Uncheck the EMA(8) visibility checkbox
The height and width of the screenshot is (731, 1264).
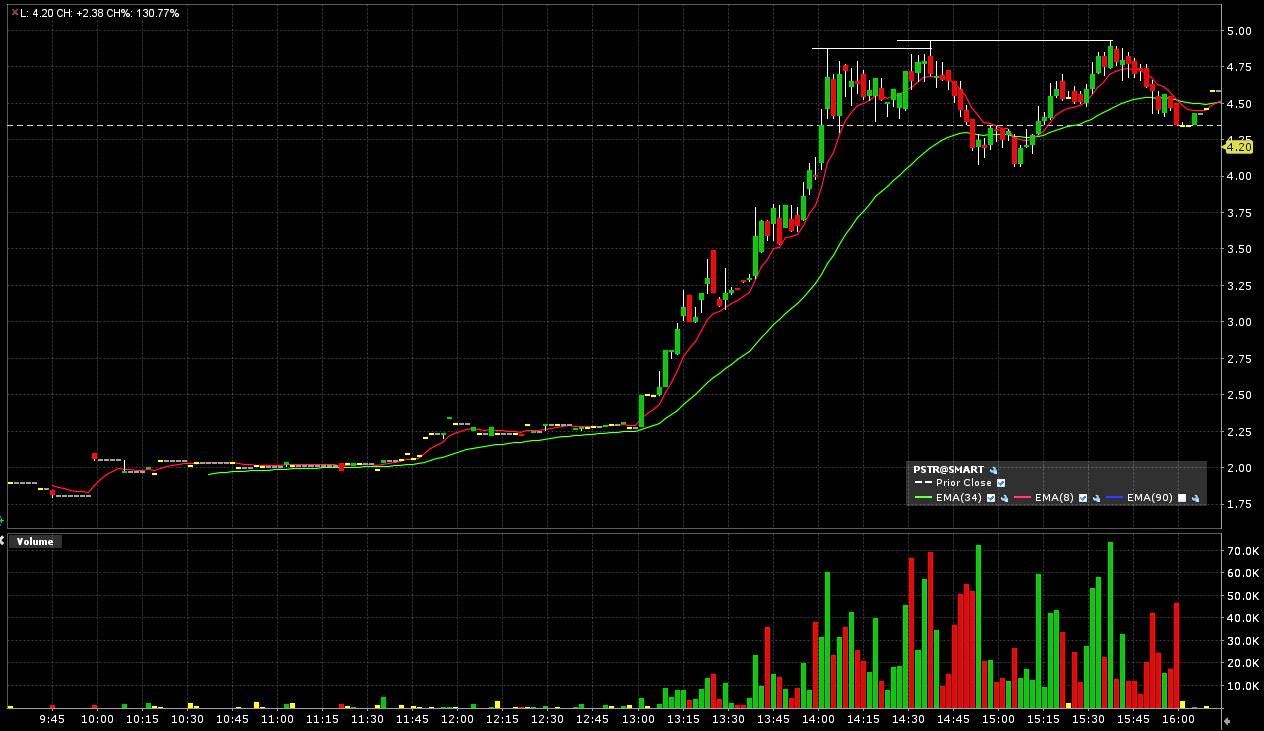pyautogui.click(x=1083, y=498)
